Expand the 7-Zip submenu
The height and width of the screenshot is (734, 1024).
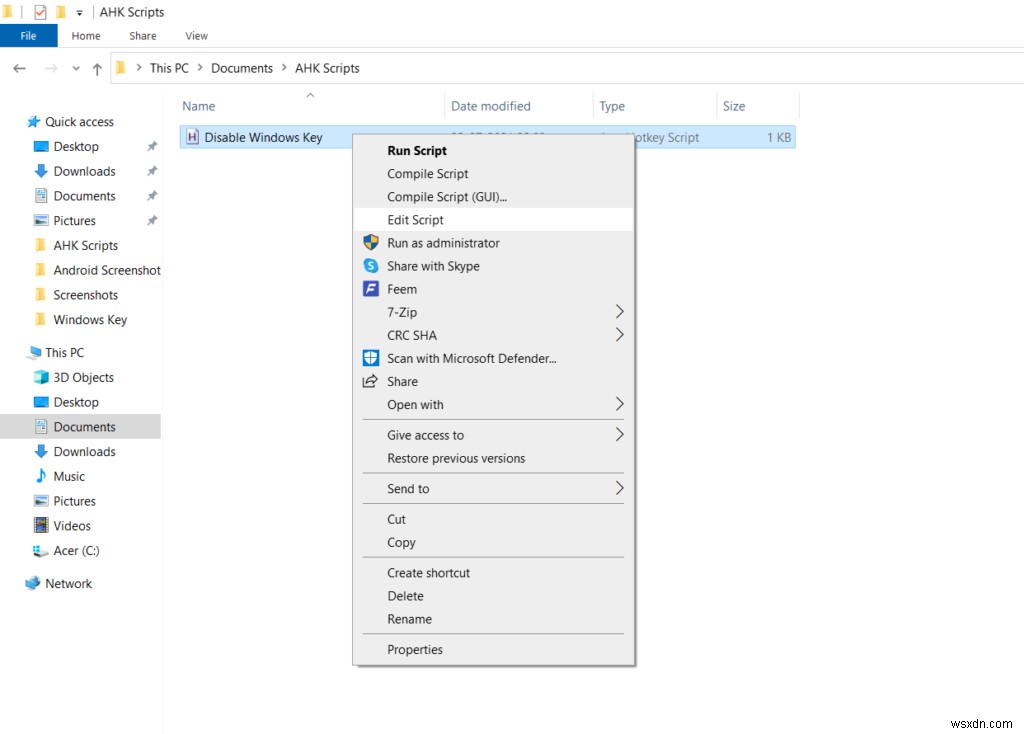coord(619,312)
